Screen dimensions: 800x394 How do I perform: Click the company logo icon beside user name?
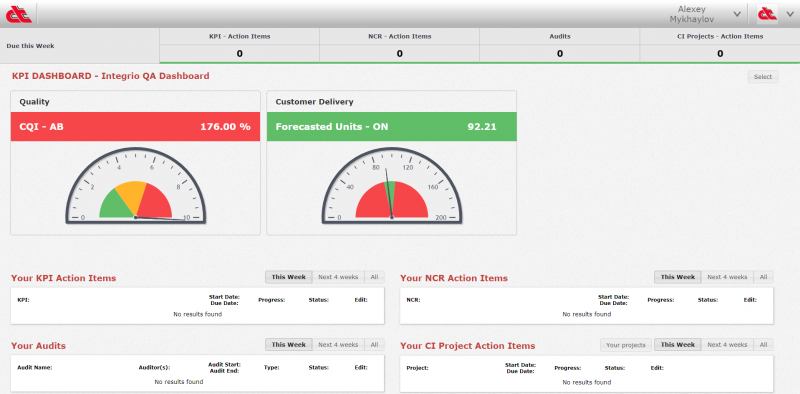(x=767, y=14)
